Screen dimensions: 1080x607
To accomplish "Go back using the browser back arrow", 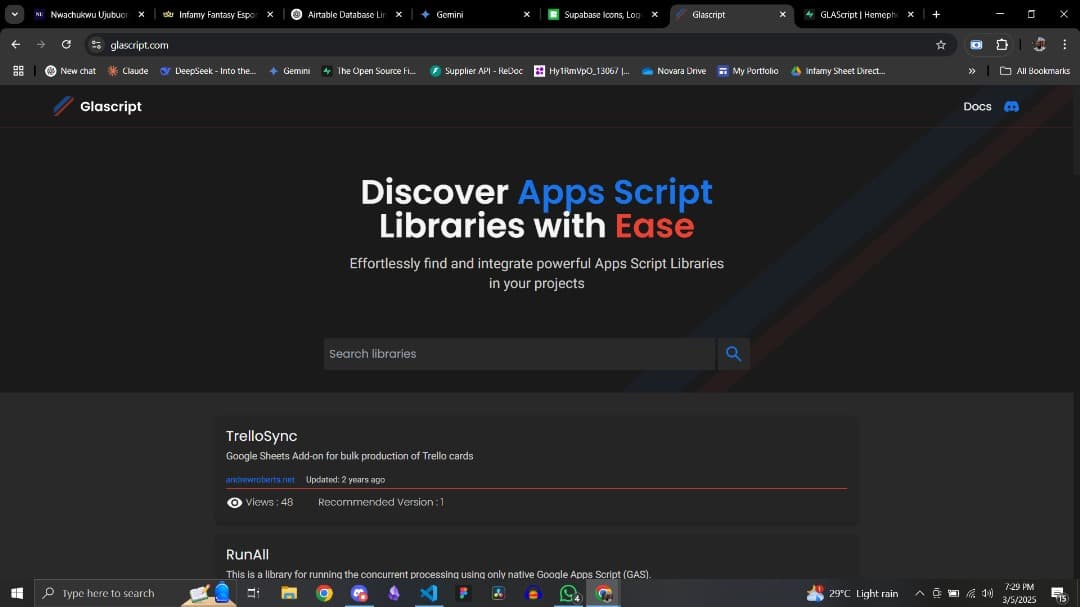I will point(16,45).
